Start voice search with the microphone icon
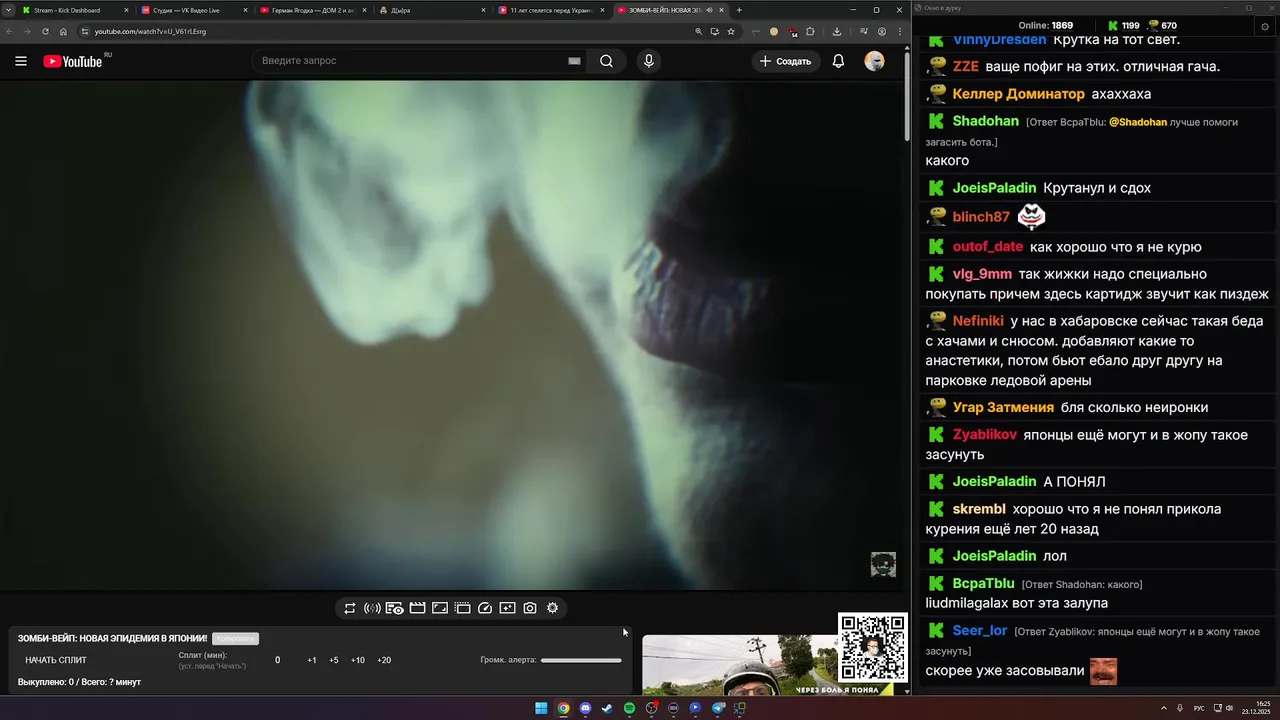The image size is (1280, 720). click(649, 61)
